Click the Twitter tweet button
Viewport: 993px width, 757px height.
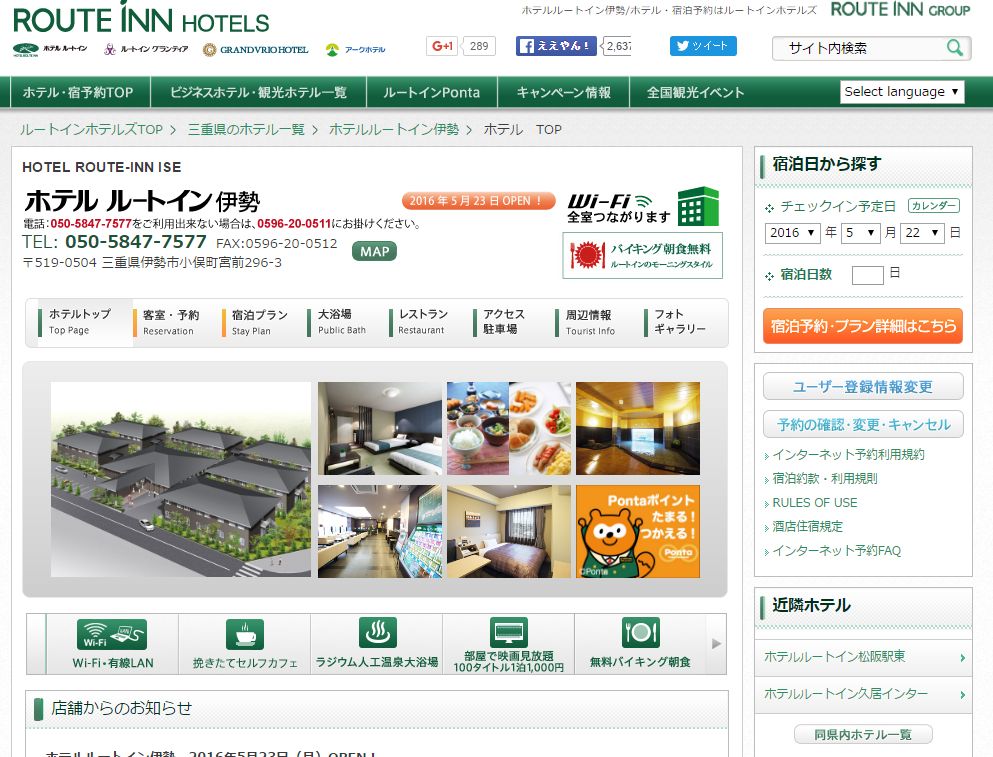(703, 46)
